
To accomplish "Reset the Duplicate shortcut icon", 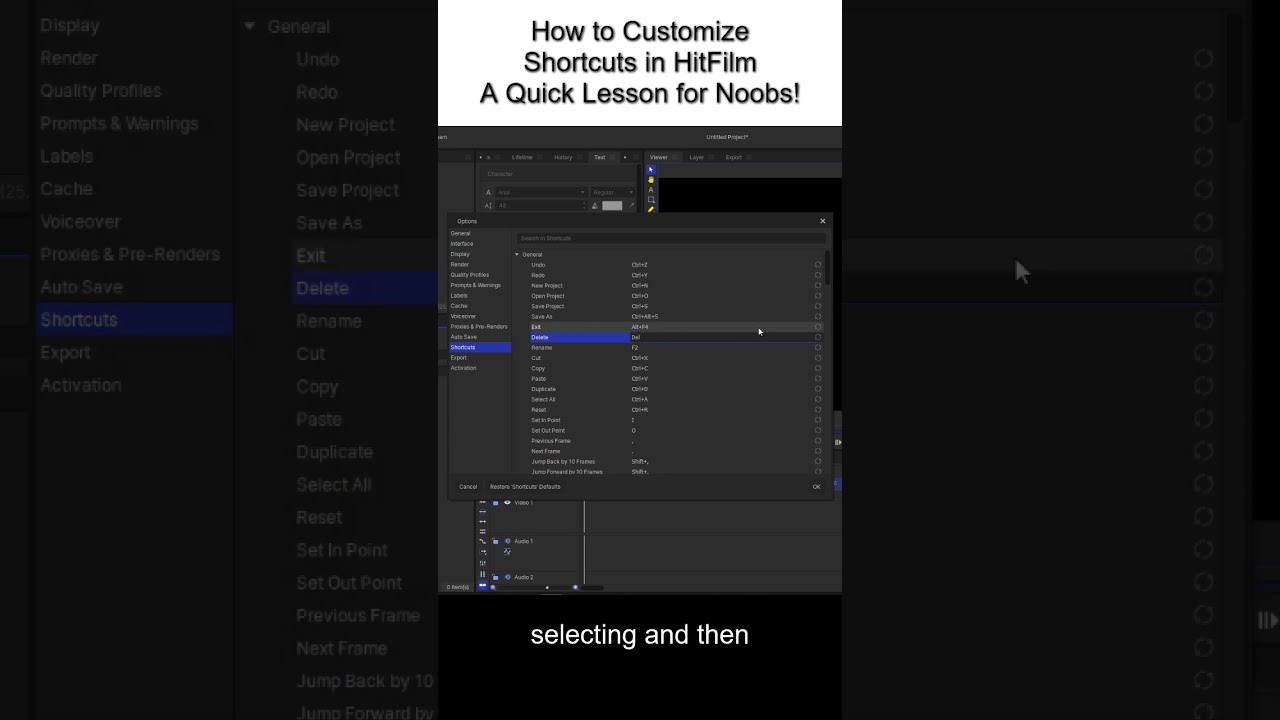I will point(818,389).
